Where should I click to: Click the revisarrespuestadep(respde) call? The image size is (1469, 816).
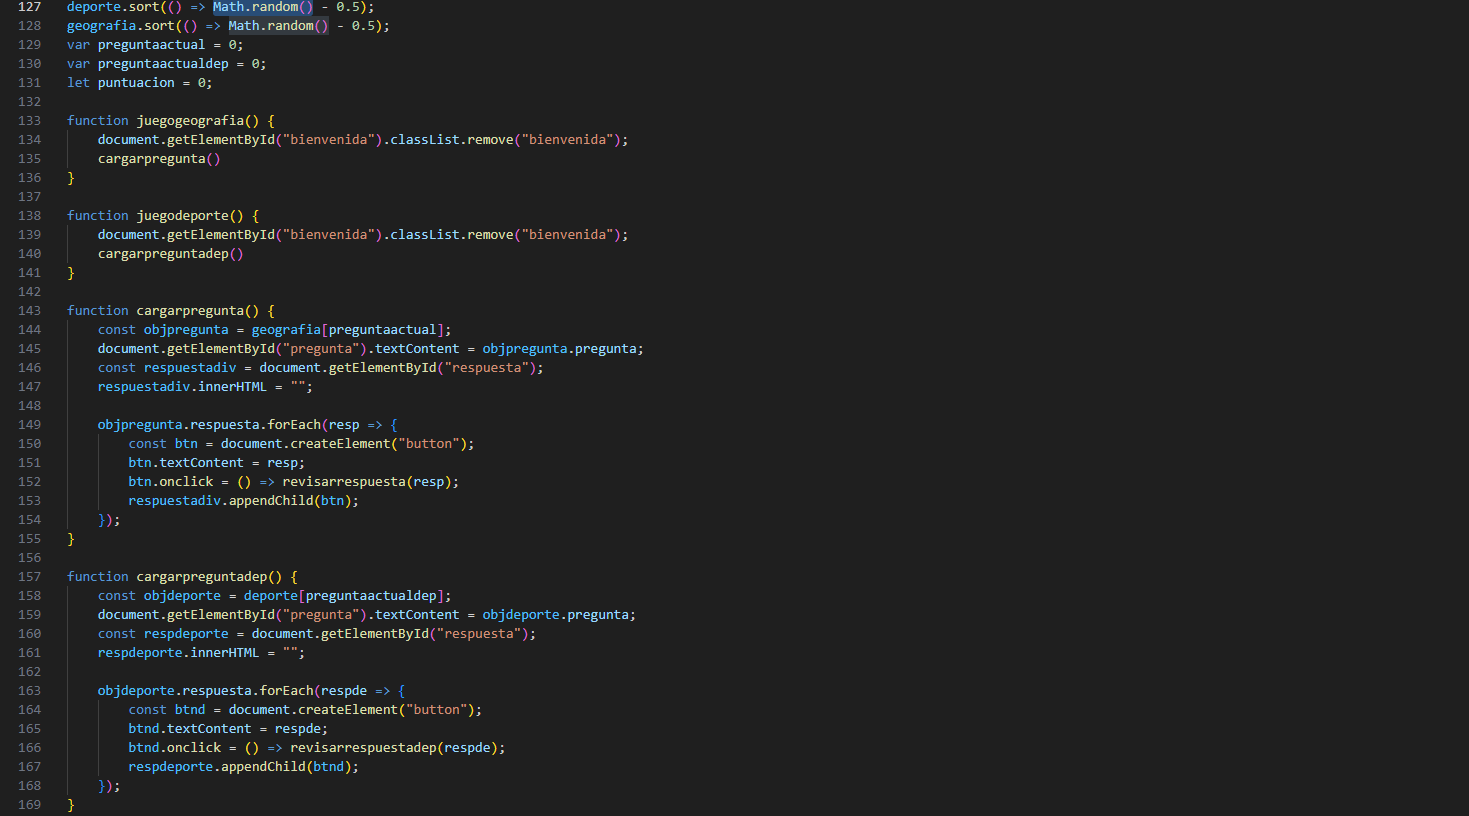pos(395,748)
